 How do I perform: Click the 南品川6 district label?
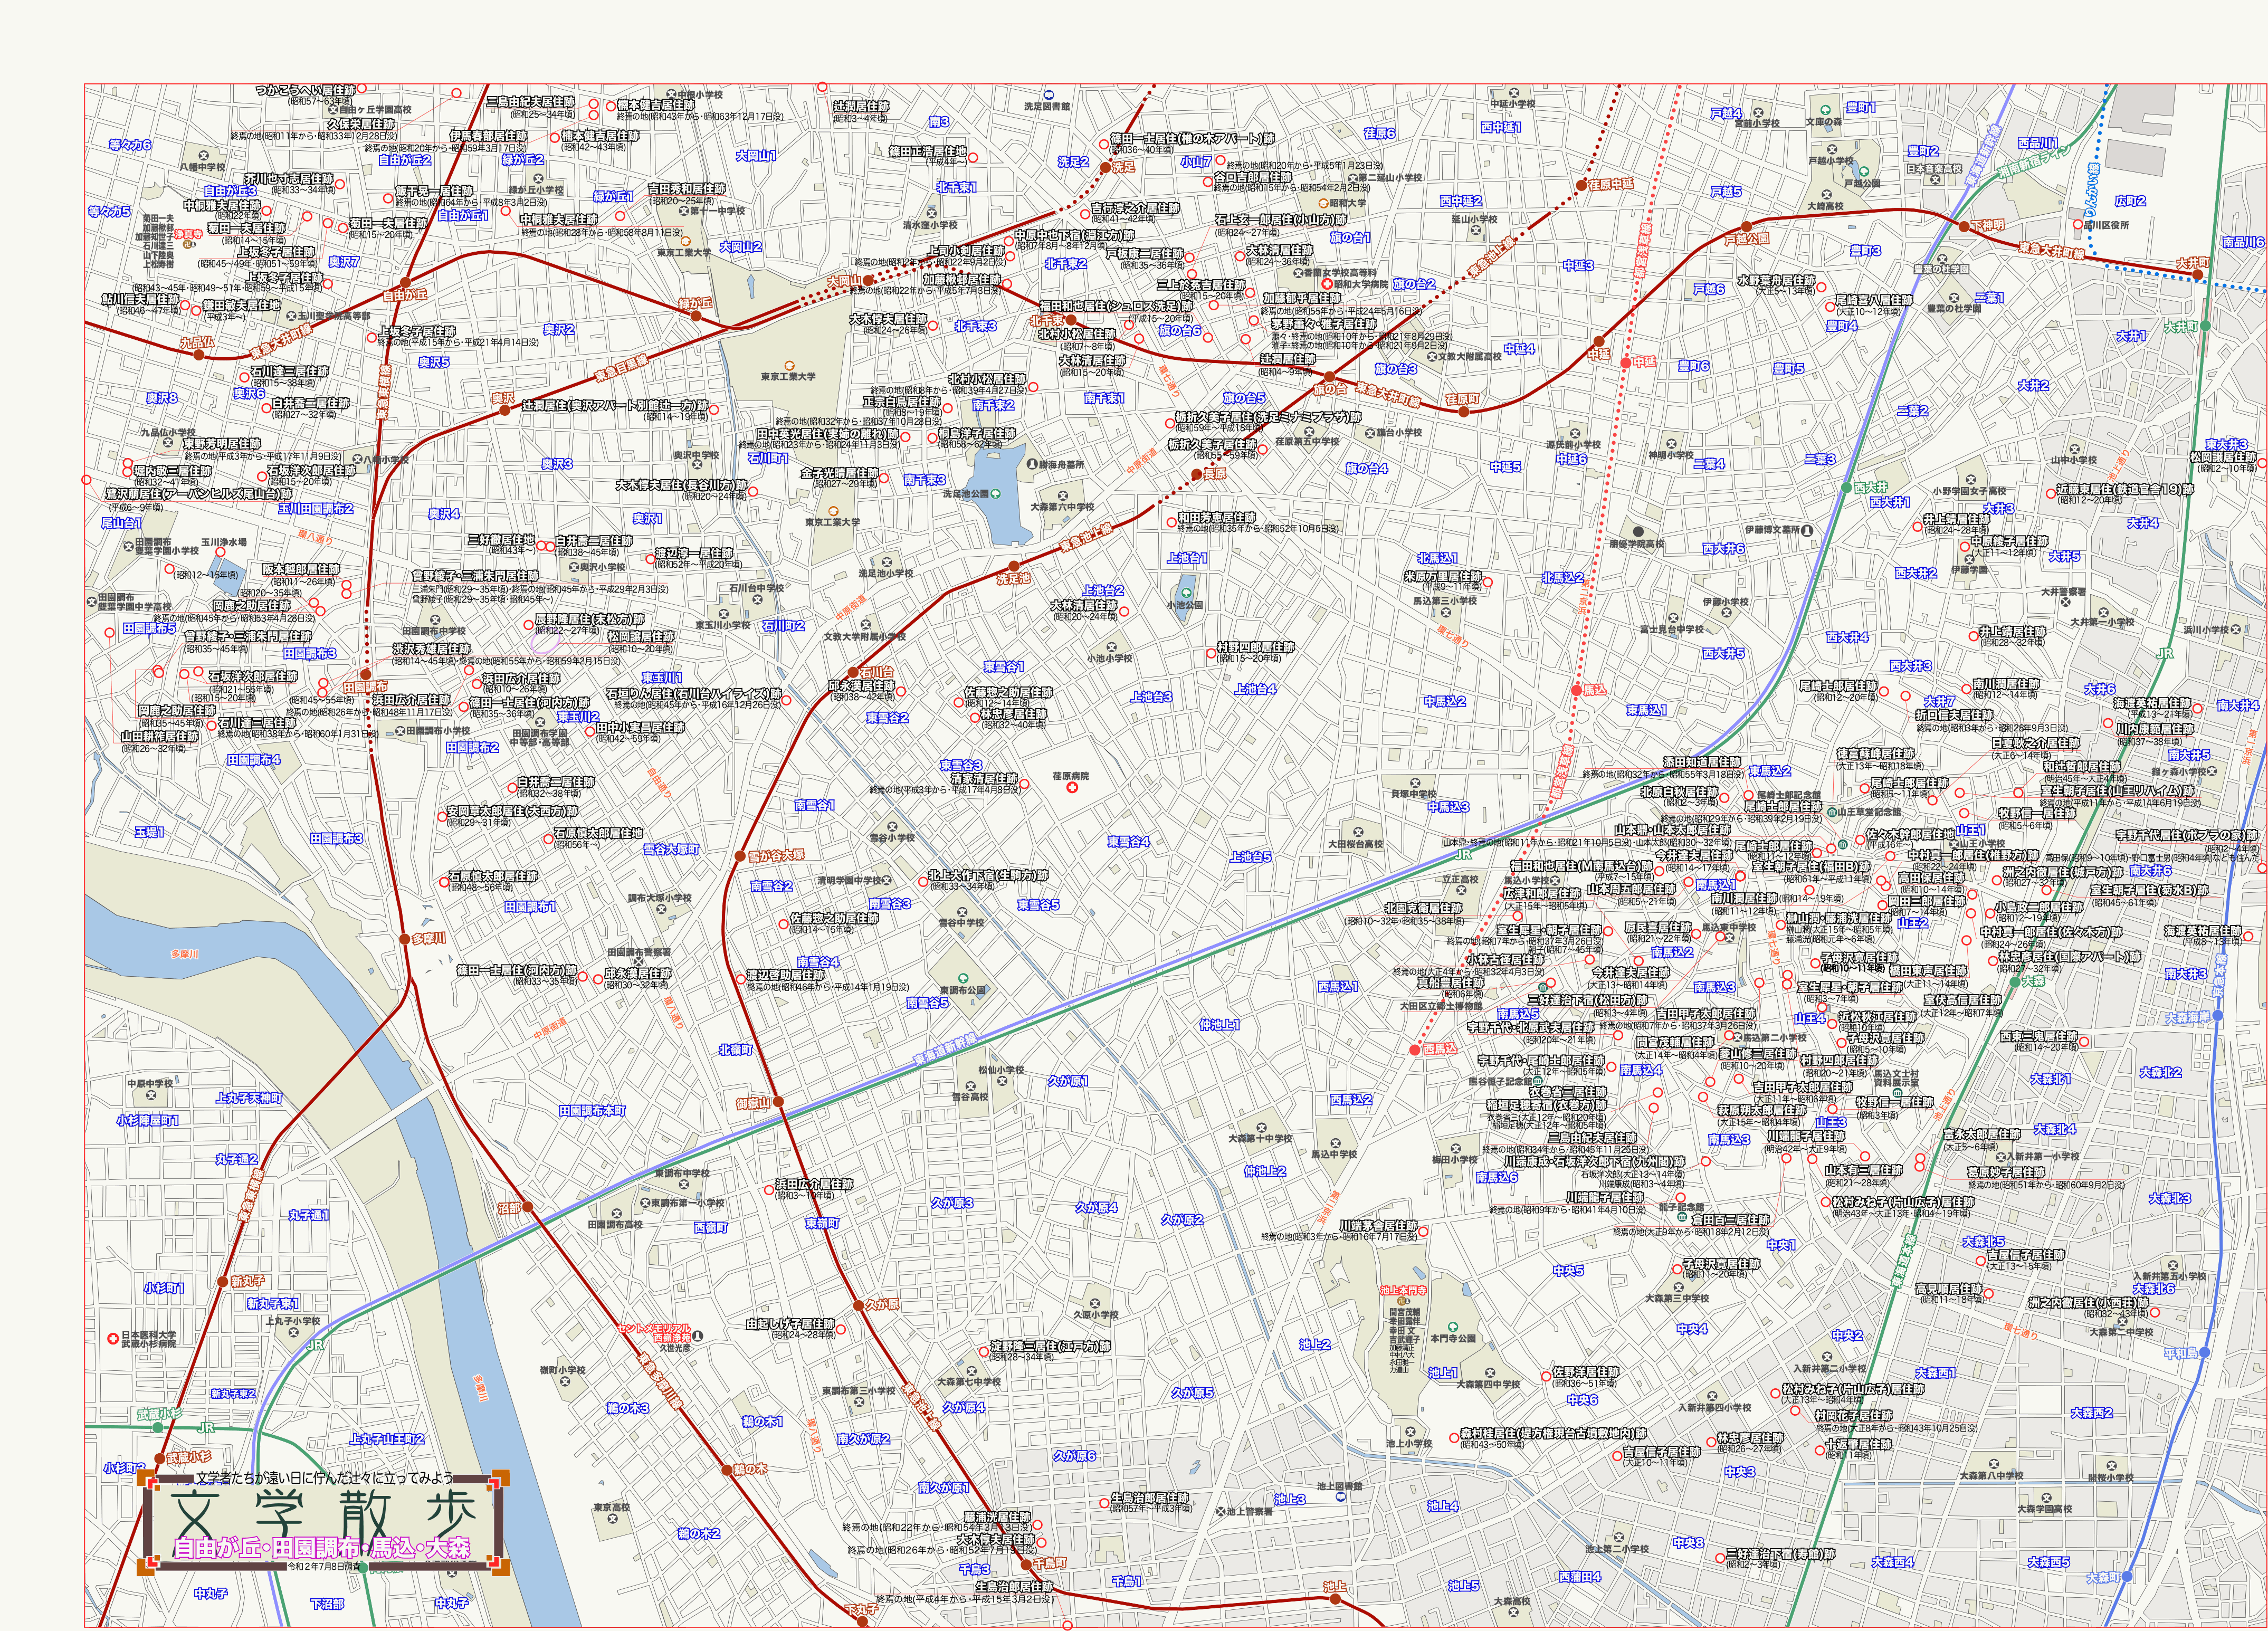click(x=2243, y=242)
